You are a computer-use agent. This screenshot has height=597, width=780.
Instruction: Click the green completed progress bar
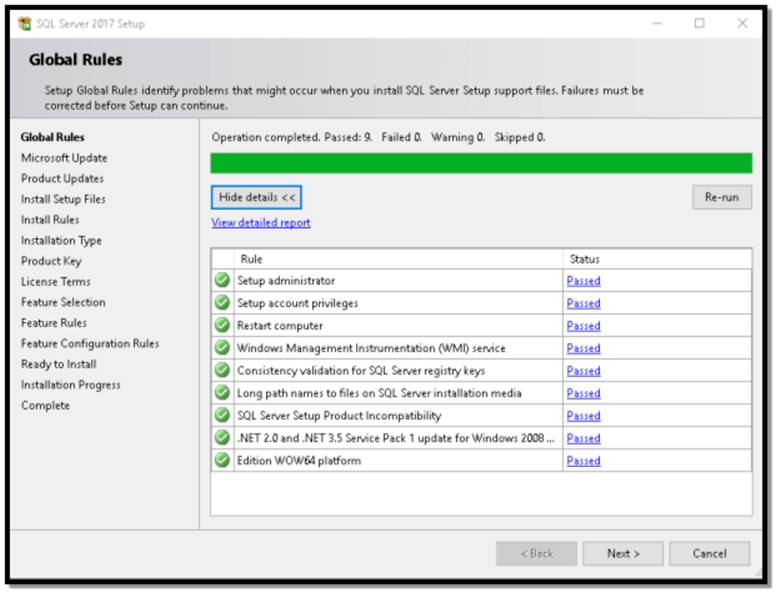(481, 164)
